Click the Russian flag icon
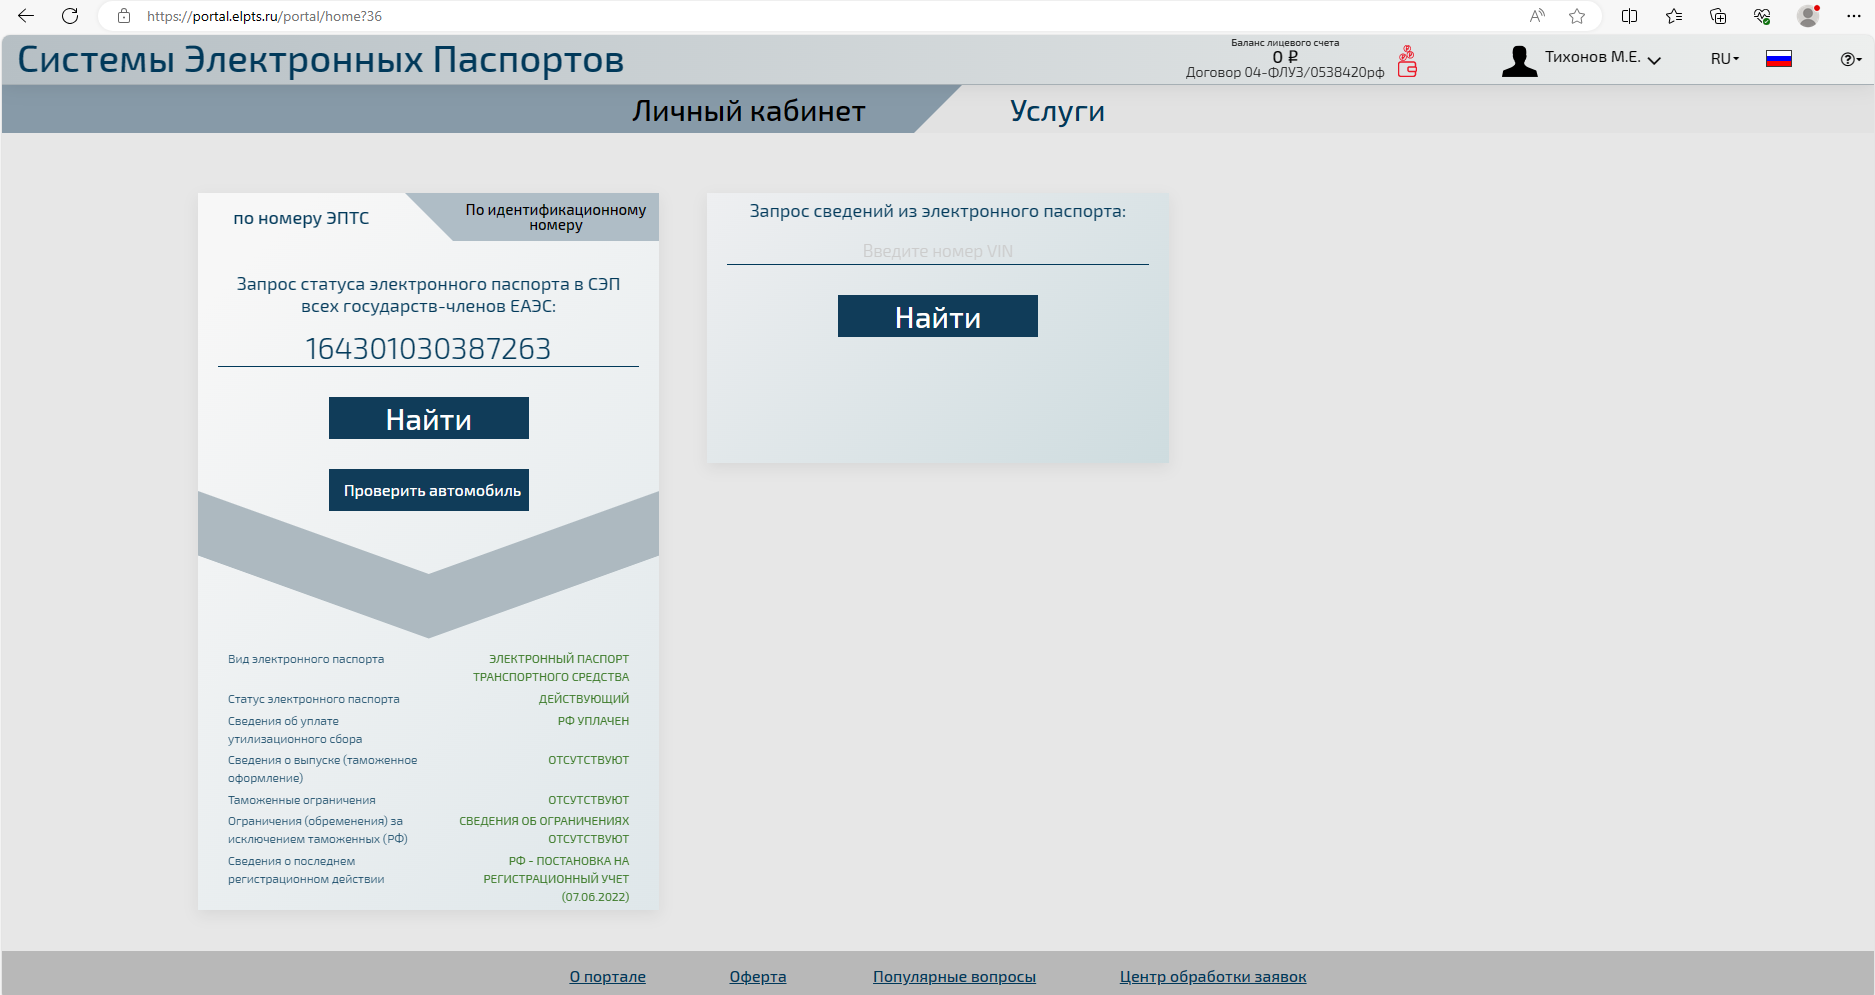The image size is (1875, 995). (1779, 59)
